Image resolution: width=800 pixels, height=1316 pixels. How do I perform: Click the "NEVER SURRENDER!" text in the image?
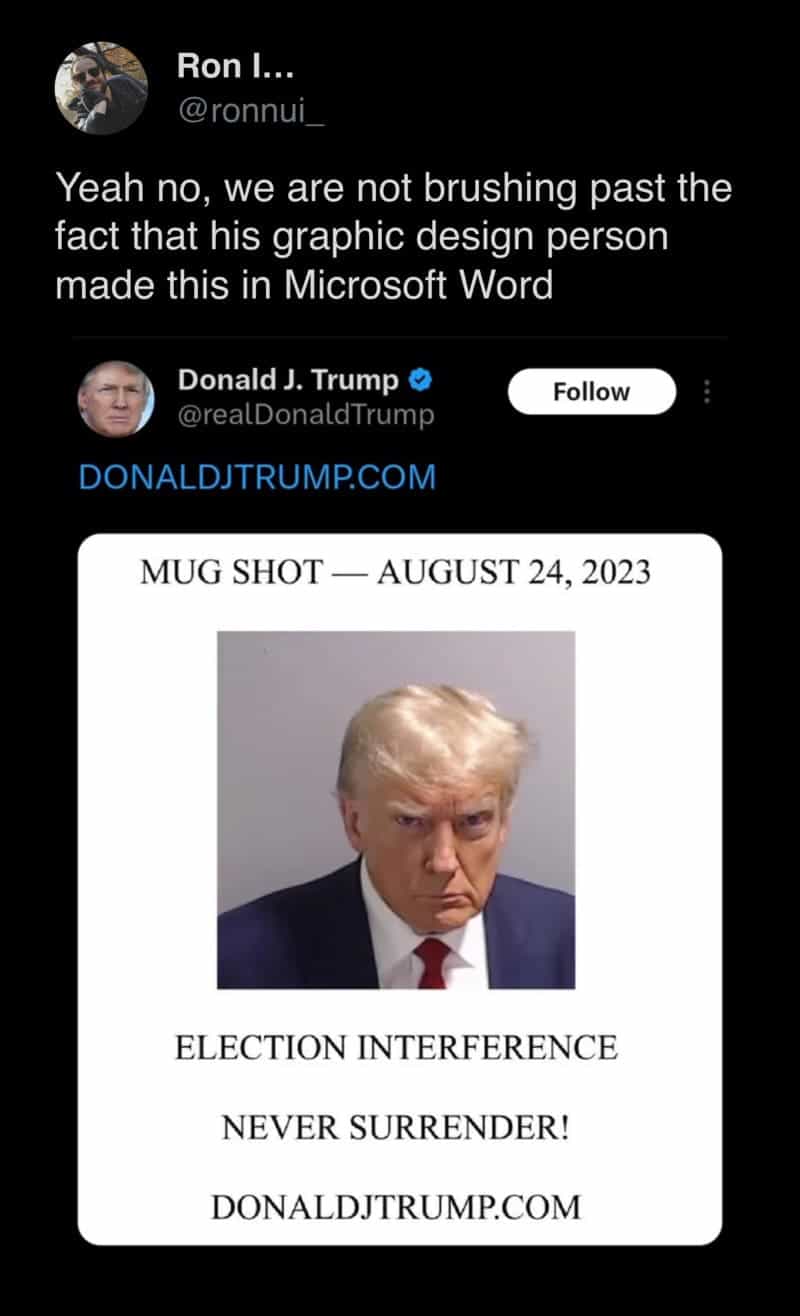tap(396, 1128)
